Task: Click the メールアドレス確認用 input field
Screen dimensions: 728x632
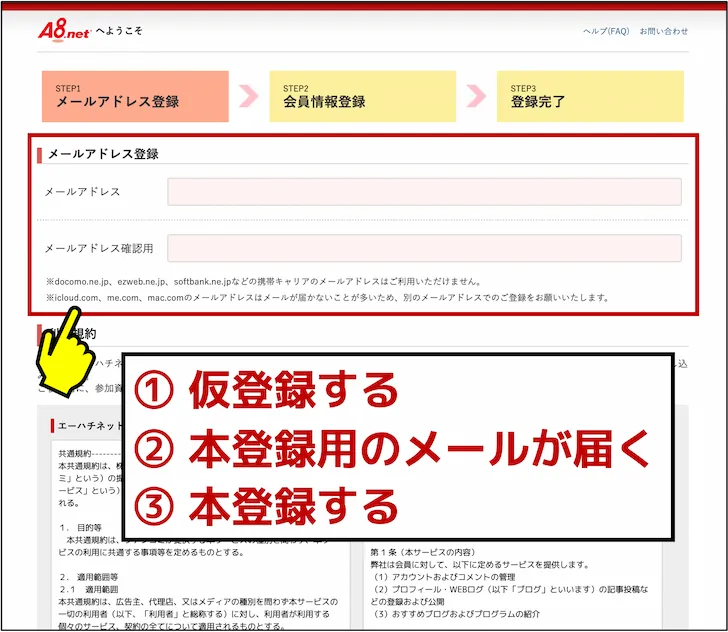Action: coord(424,248)
